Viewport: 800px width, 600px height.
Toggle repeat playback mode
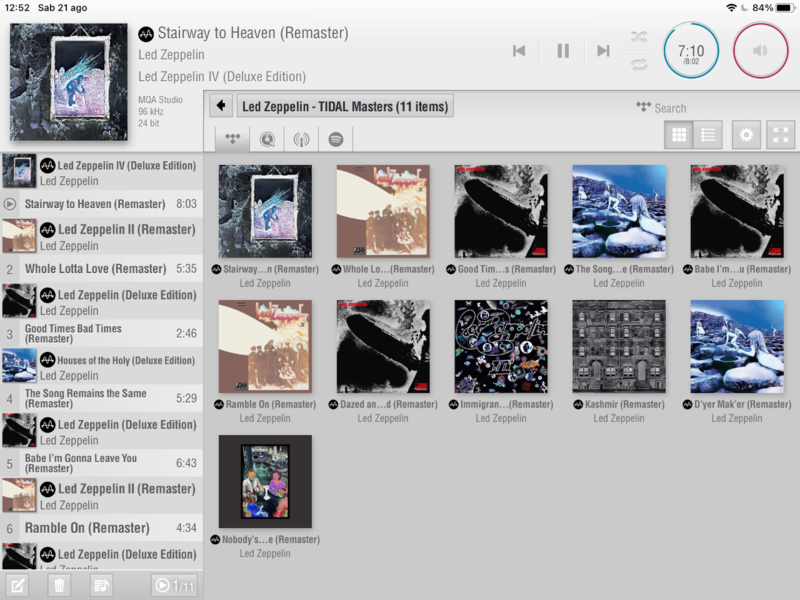pos(638,65)
